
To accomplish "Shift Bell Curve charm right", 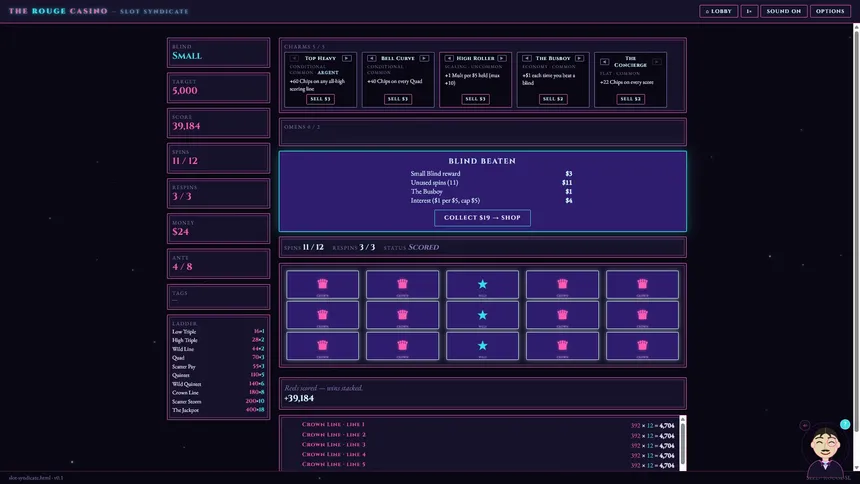I will coord(424,58).
